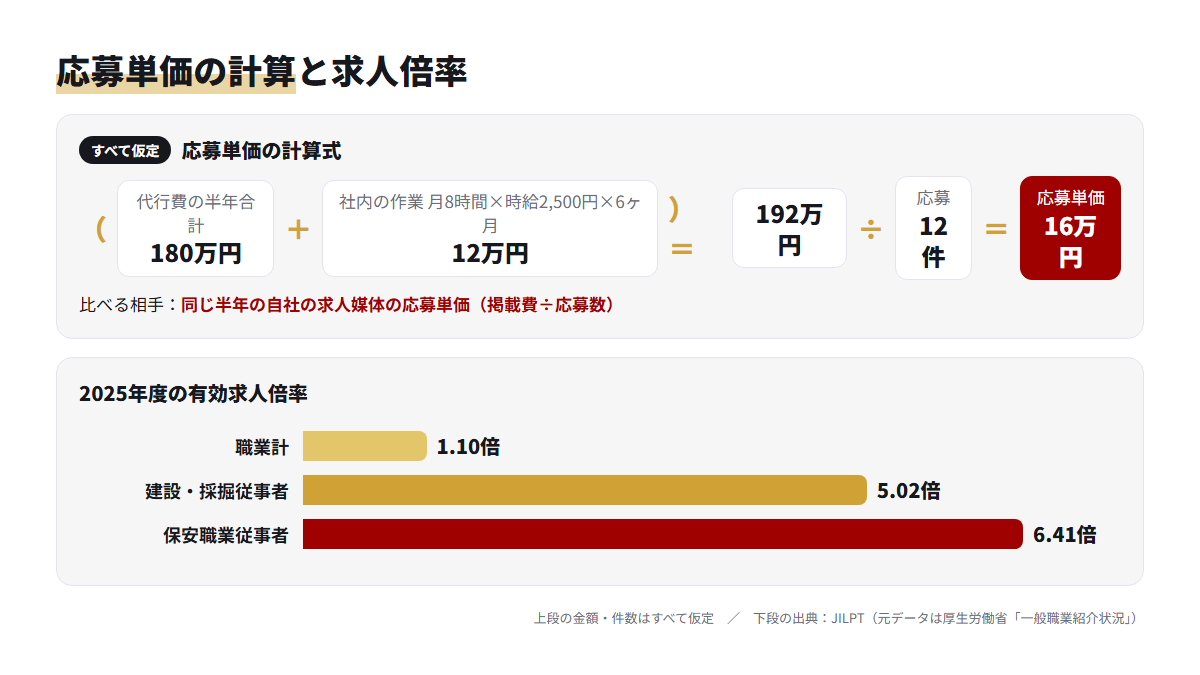Click the heading 応募単価の計算式
This screenshot has width=1200, height=675.
(x=261, y=151)
